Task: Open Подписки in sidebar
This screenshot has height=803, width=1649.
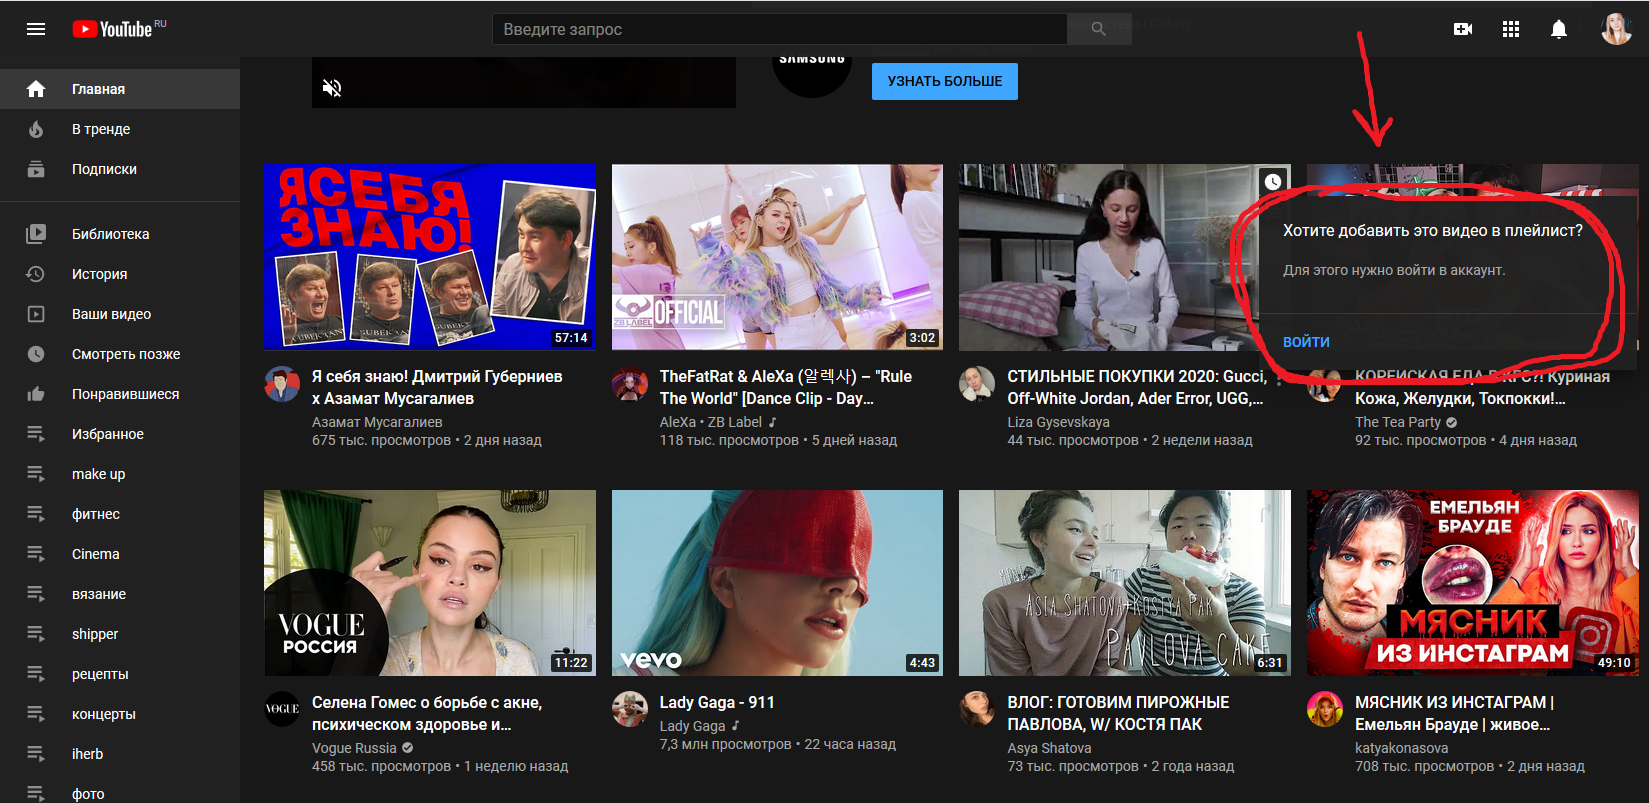Action: (x=120, y=169)
